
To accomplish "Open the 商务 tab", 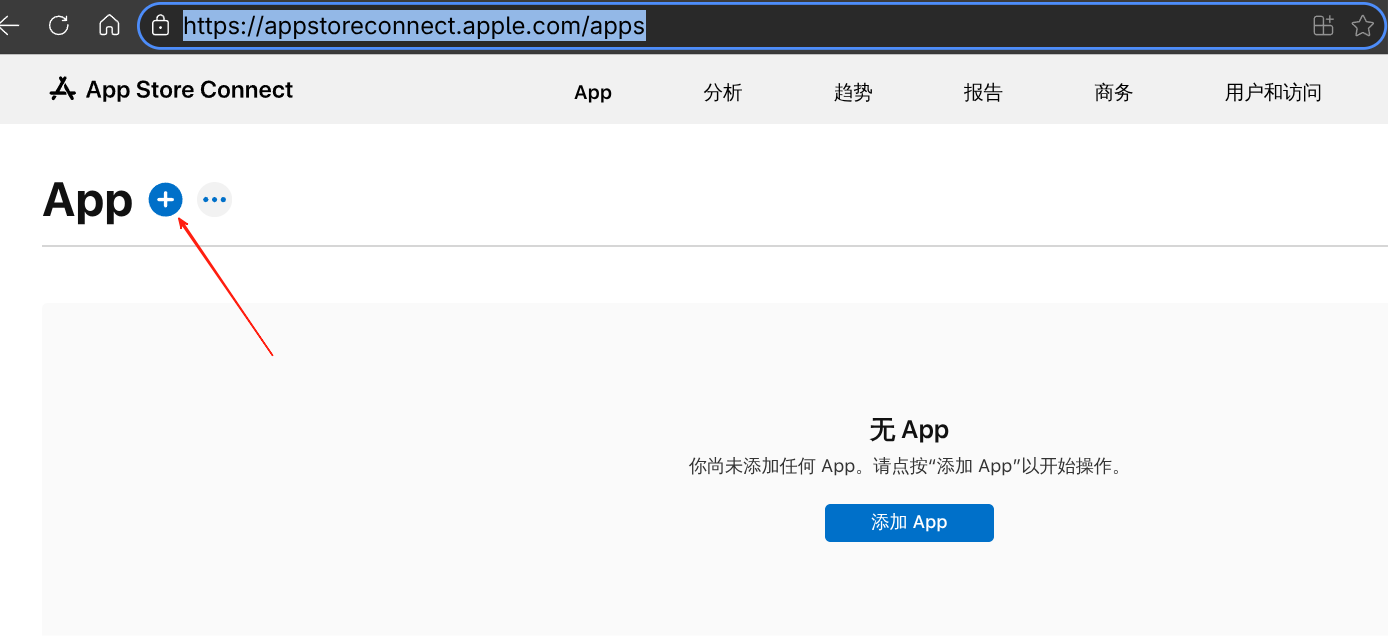I will [1114, 92].
